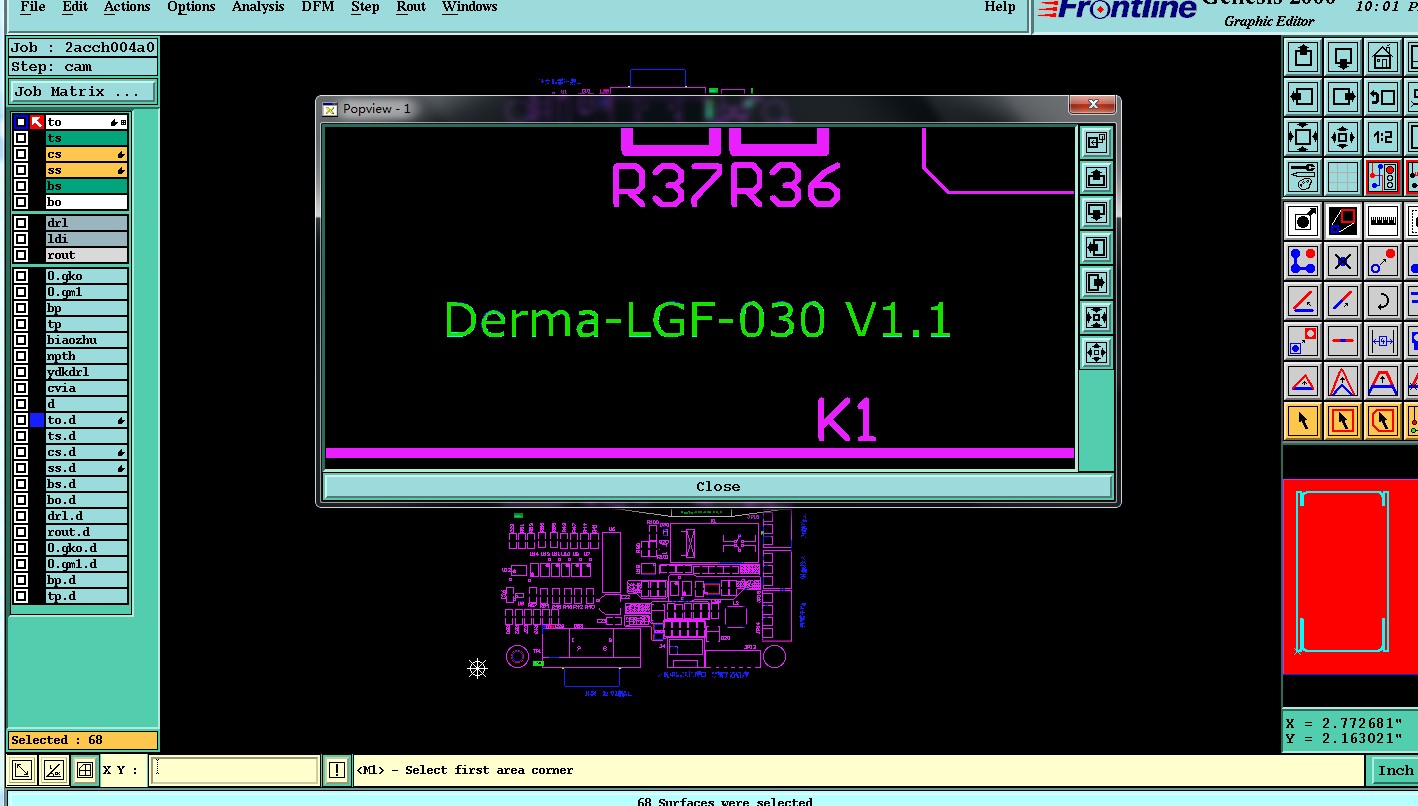Click the Home view house icon
The width and height of the screenshot is (1418, 806).
tap(1383, 57)
